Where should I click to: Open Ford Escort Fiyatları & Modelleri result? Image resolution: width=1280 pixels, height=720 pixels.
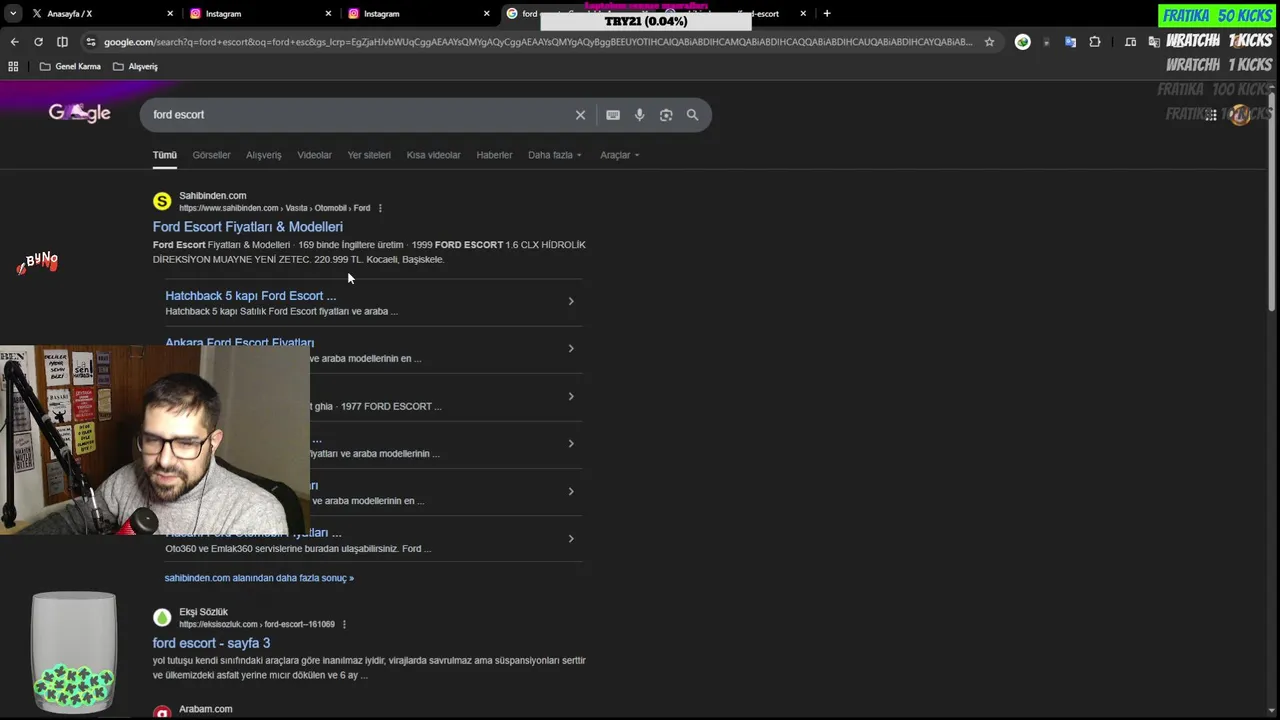pyautogui.click(x=248, y=227)
